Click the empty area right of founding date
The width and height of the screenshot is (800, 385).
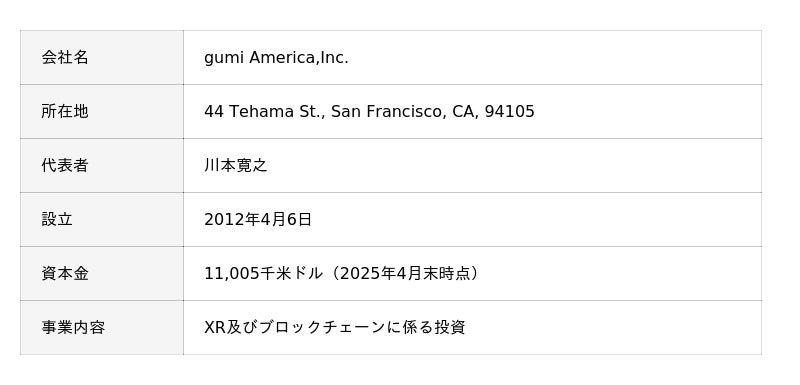tap(536, 220)
